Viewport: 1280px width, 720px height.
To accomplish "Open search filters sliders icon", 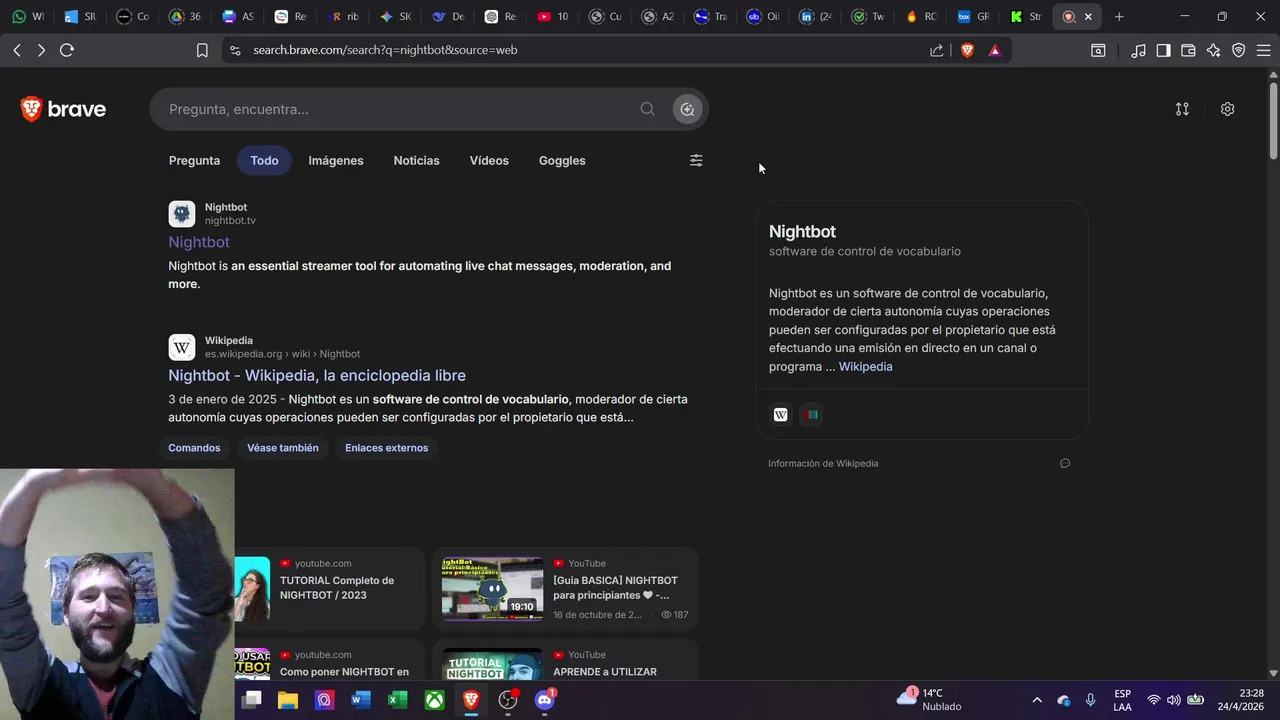I will click(696, 160).
